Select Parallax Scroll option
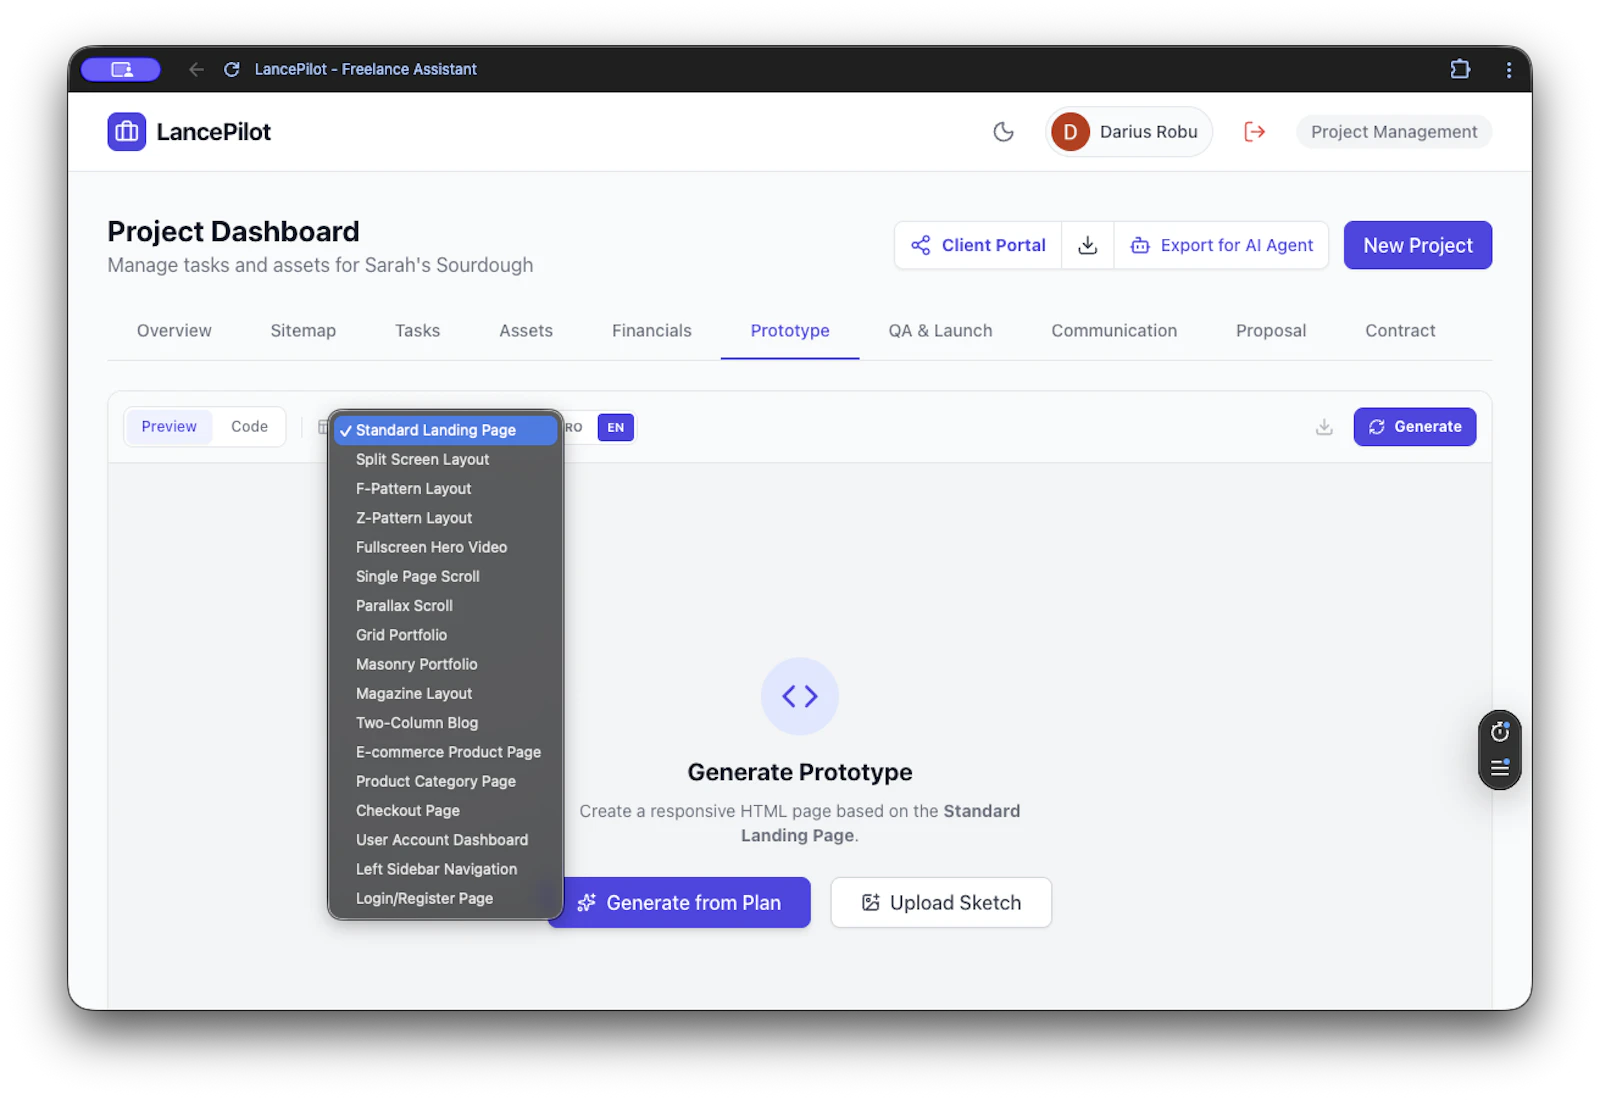This screenshot has width=1600, height=1100. [445, 606]
